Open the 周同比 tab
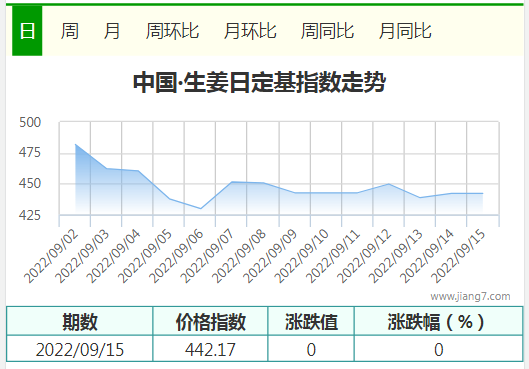 tap(327, 31)
